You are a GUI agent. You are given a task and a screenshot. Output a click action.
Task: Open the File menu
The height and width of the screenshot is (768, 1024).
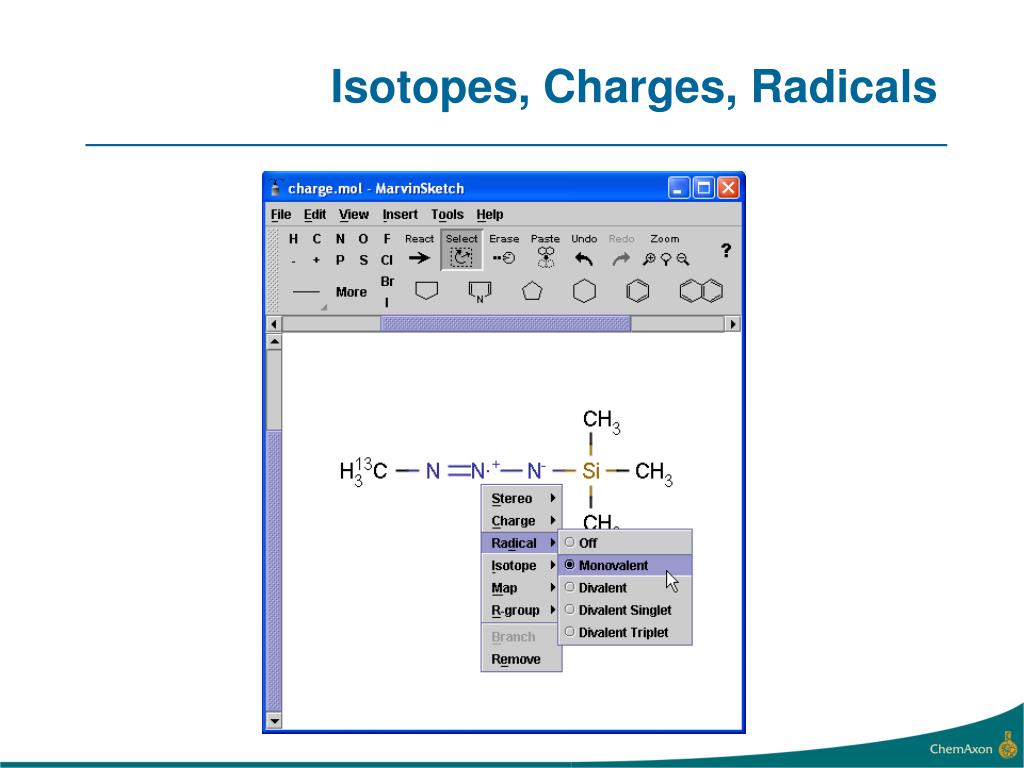[x=281, y=214]
